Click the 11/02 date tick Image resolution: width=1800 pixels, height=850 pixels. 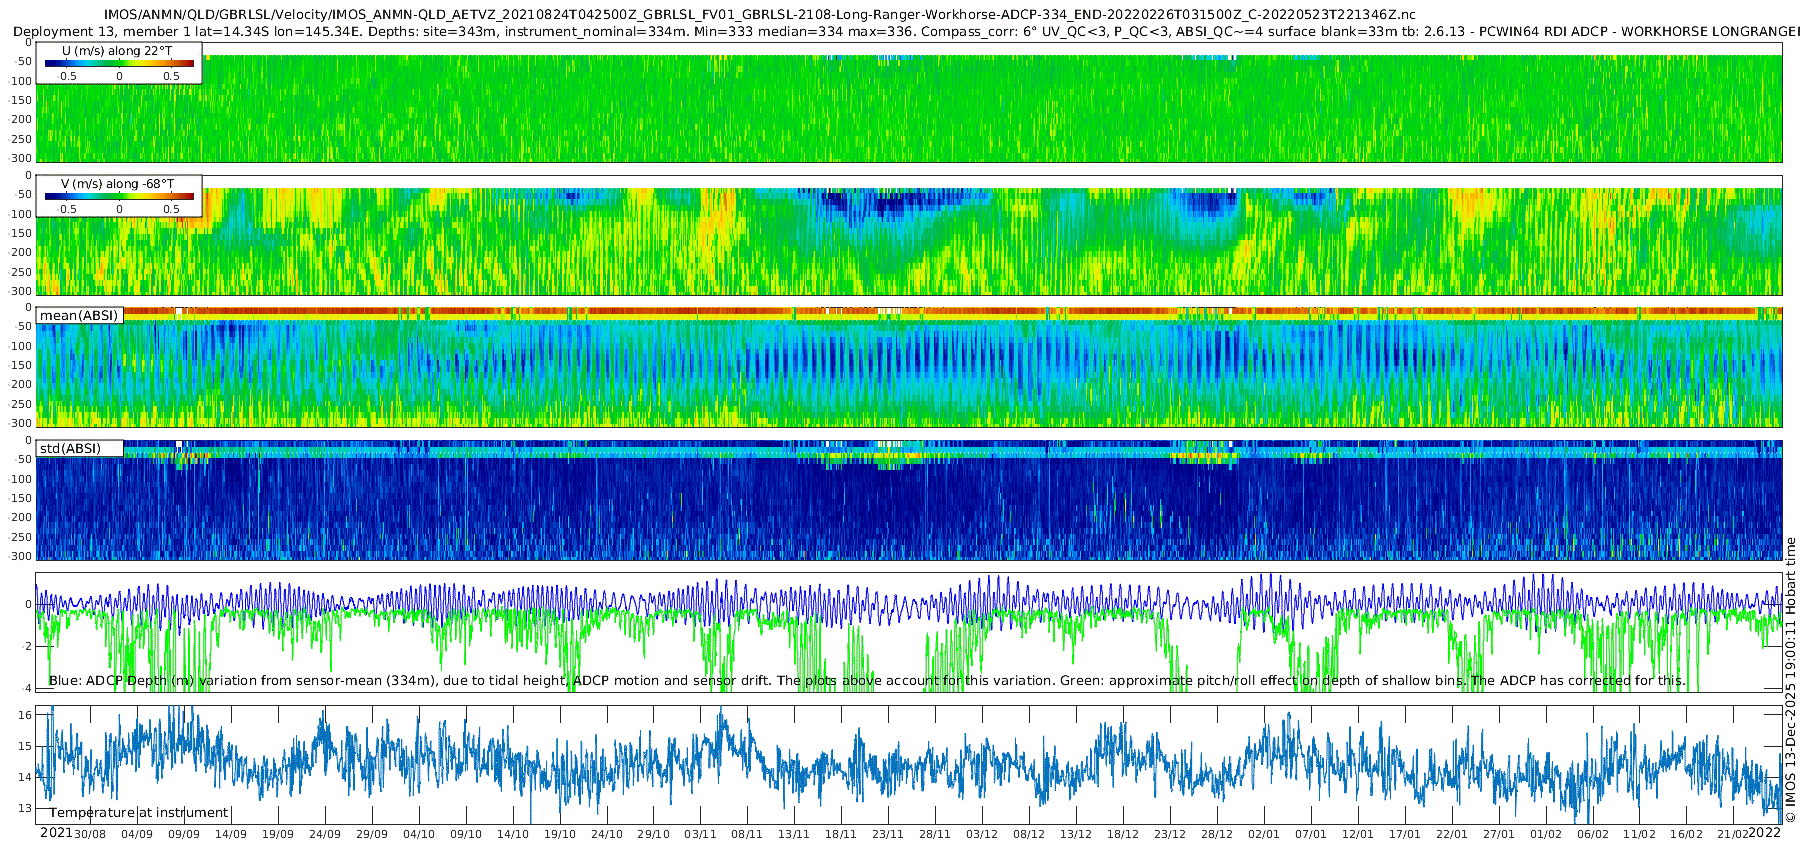point(1640,834)
